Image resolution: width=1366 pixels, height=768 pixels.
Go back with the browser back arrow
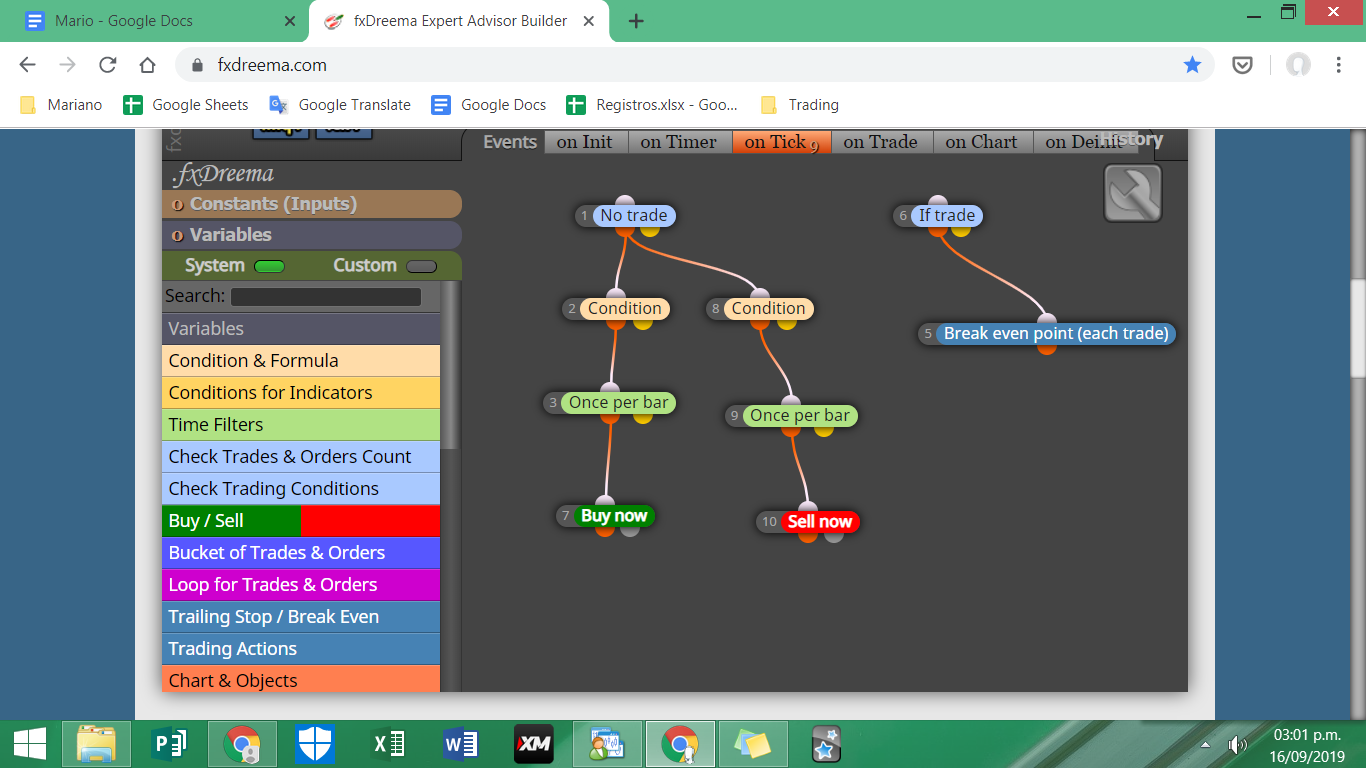[x=27, y=65]
